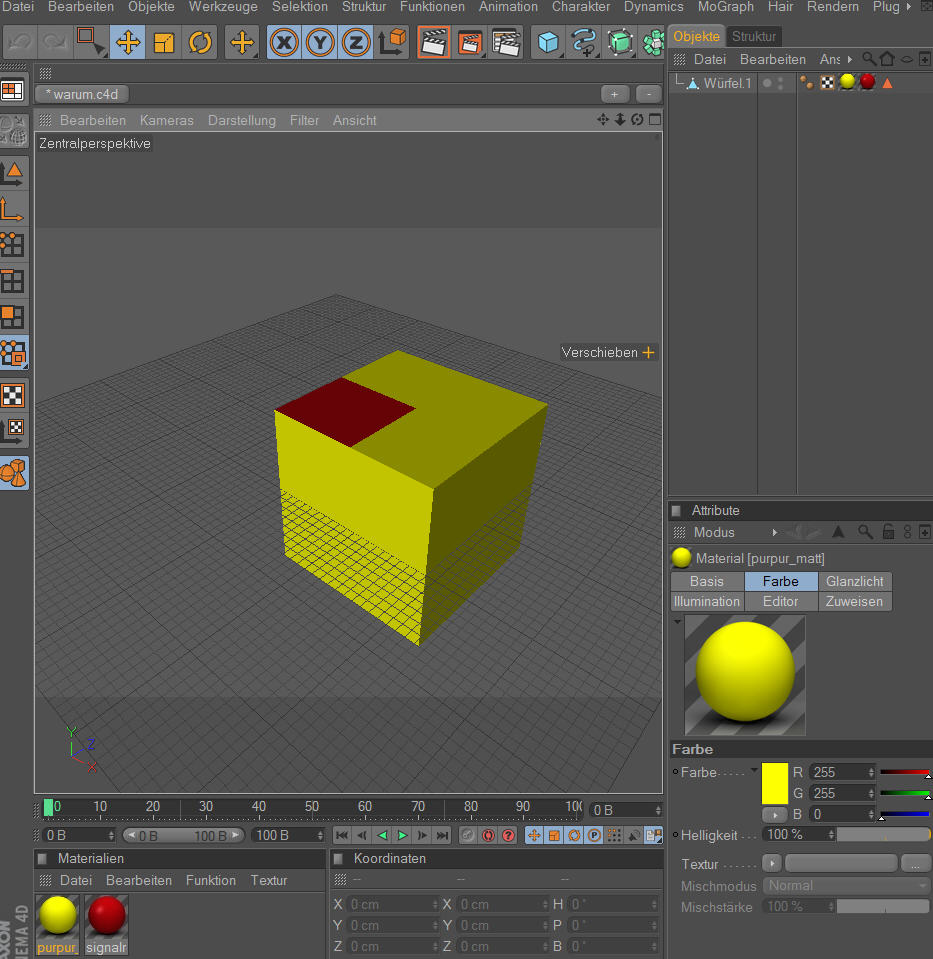Switch world/object coordinate system icon
933x959 pixels.
click(x=392, y=43)
